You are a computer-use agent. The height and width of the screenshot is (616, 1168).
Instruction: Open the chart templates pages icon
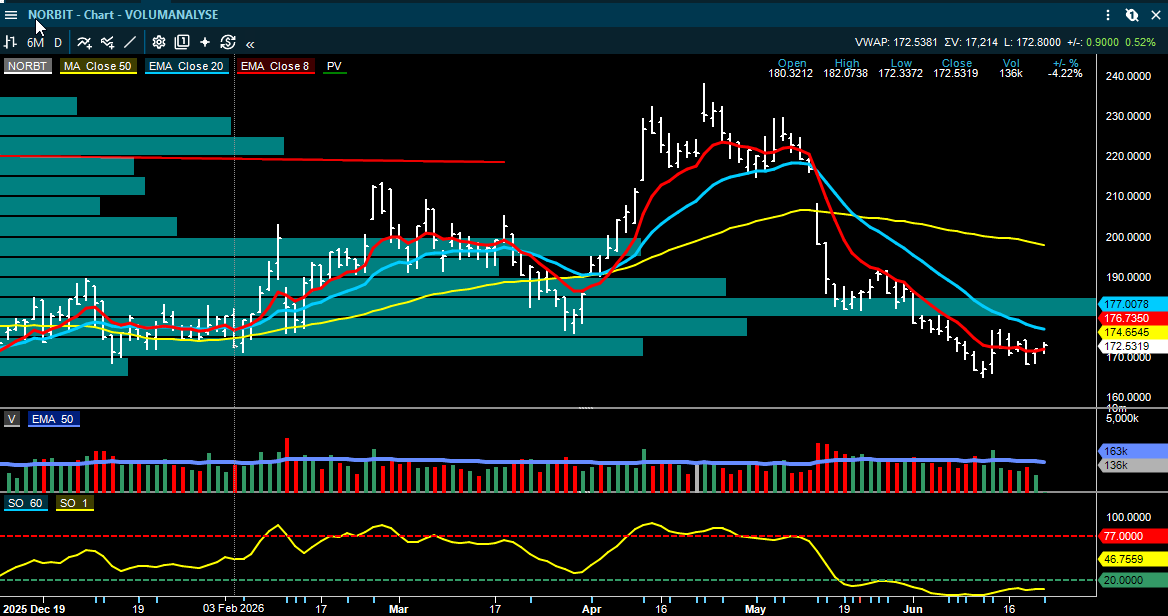pos(182,42)
